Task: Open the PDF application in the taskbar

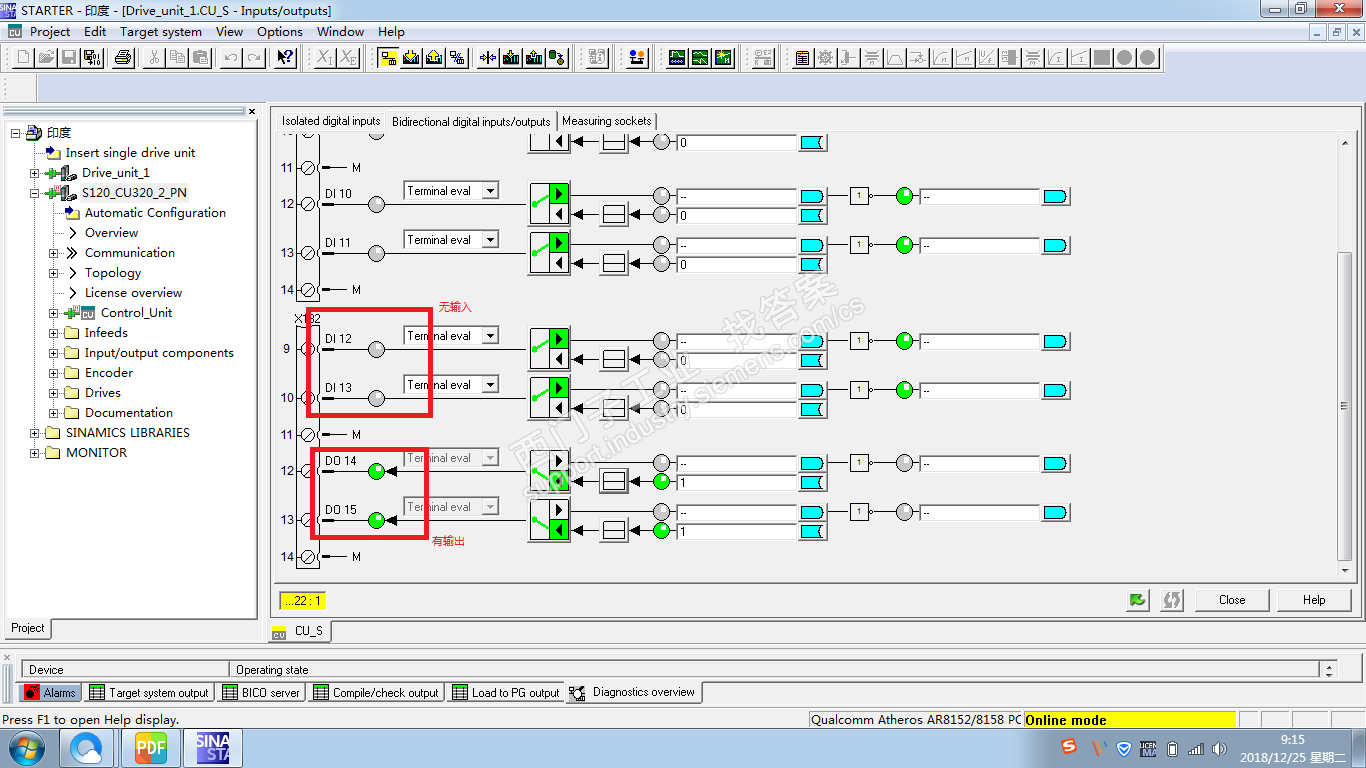Action: coord(151,748)
